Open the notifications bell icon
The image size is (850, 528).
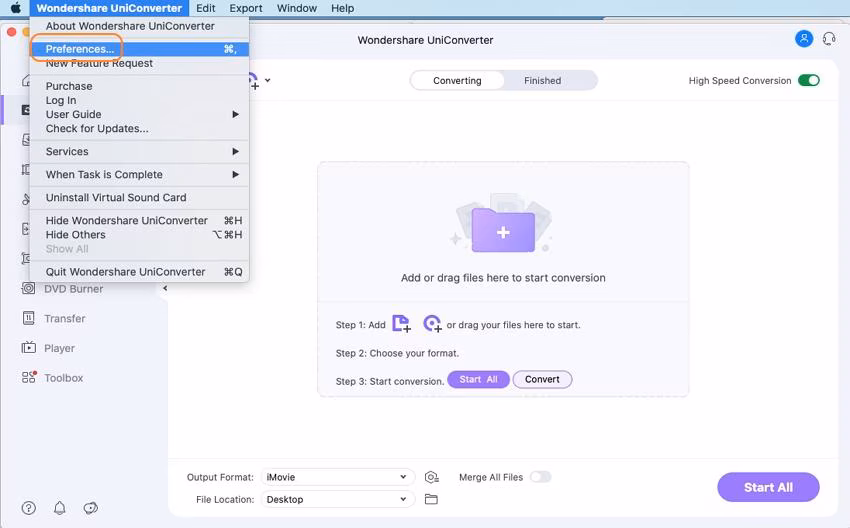60,508
